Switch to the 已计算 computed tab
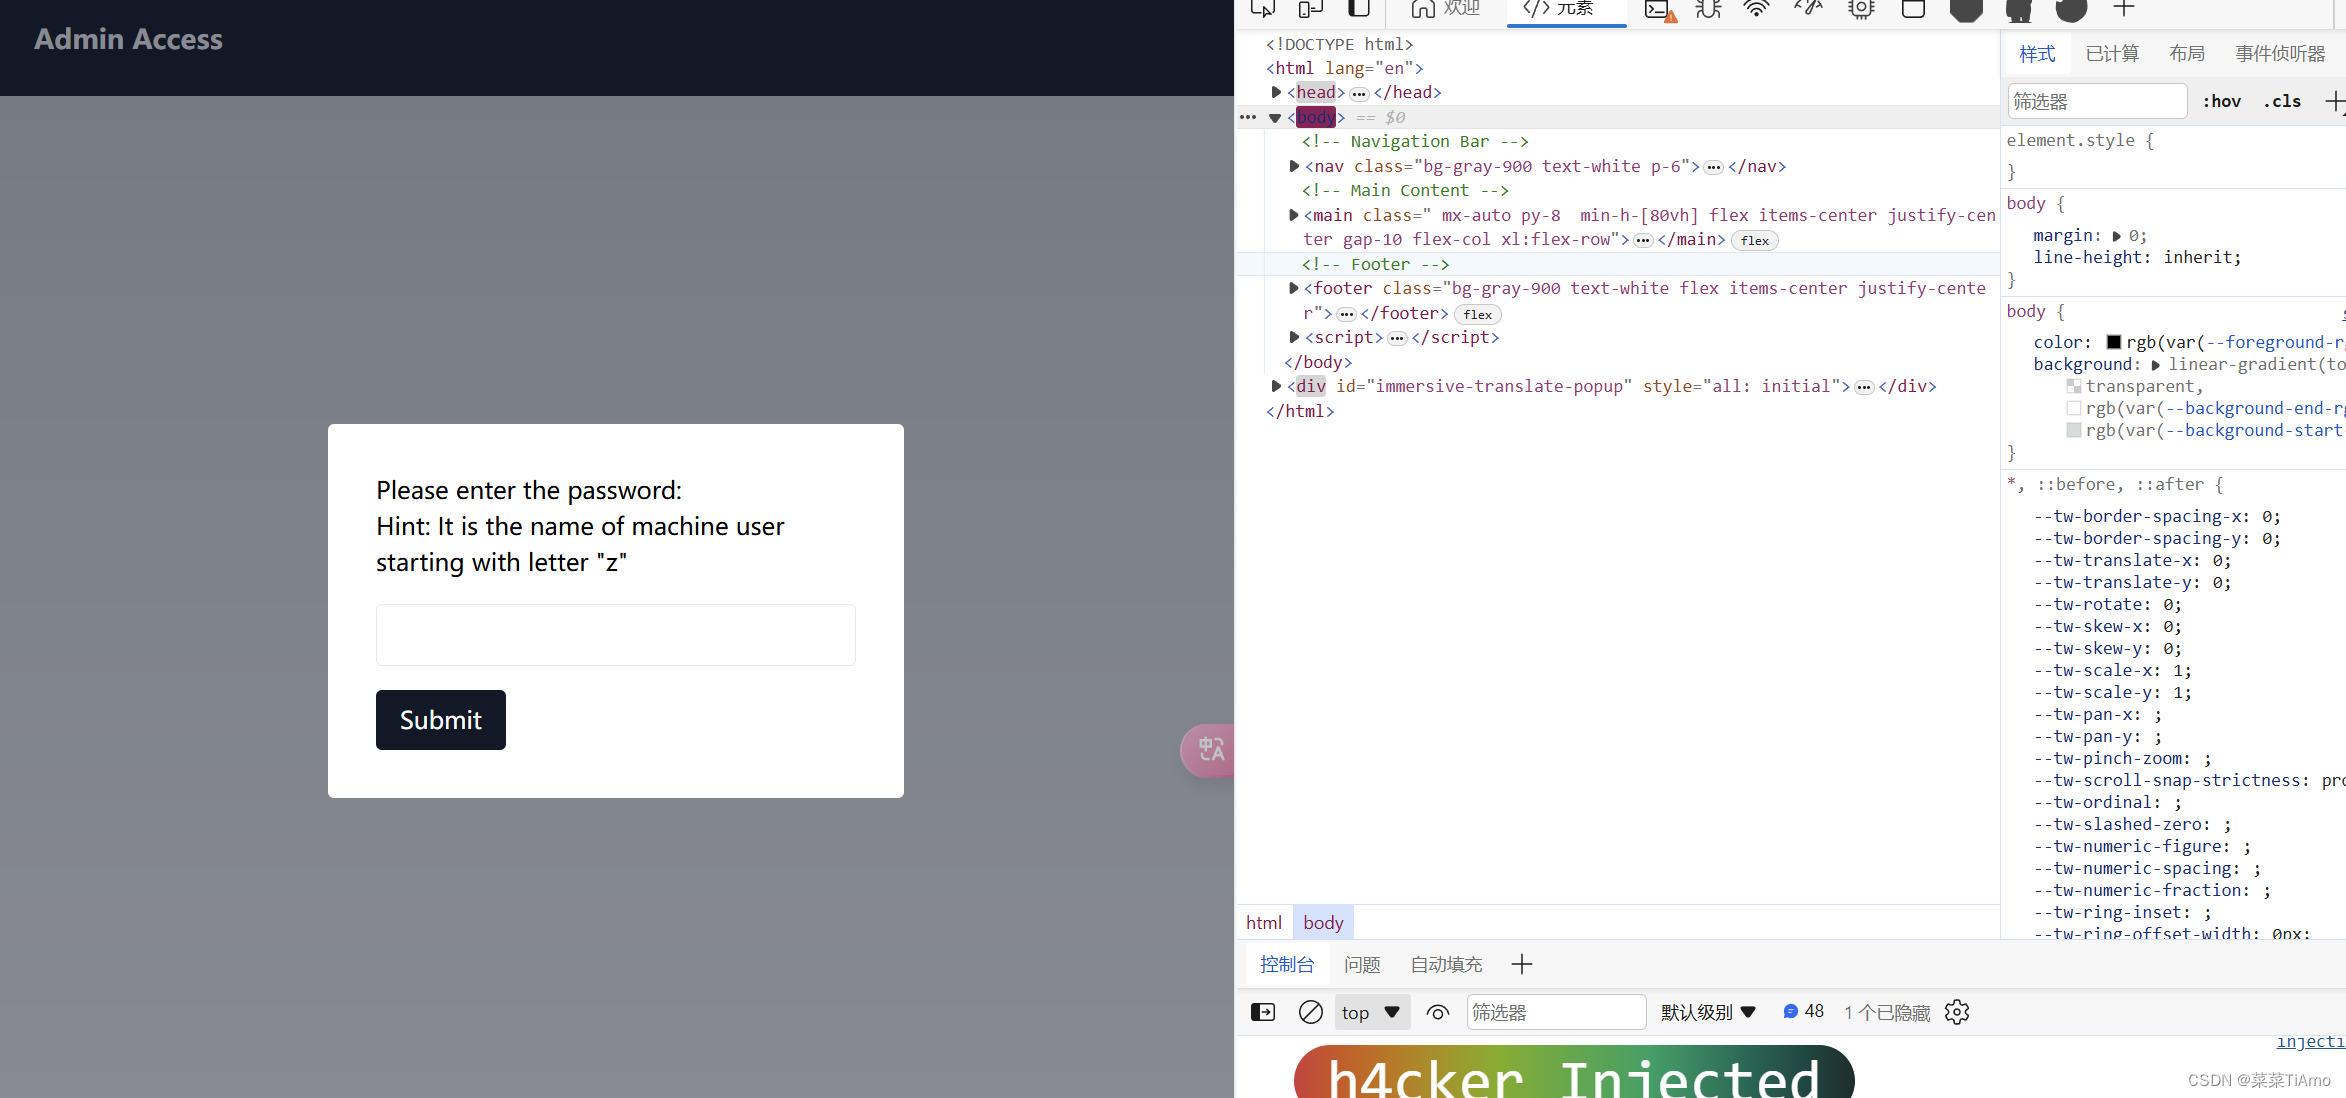Image resolution: width=2346 pixels, height=1098 pixels. [2112, 54]
